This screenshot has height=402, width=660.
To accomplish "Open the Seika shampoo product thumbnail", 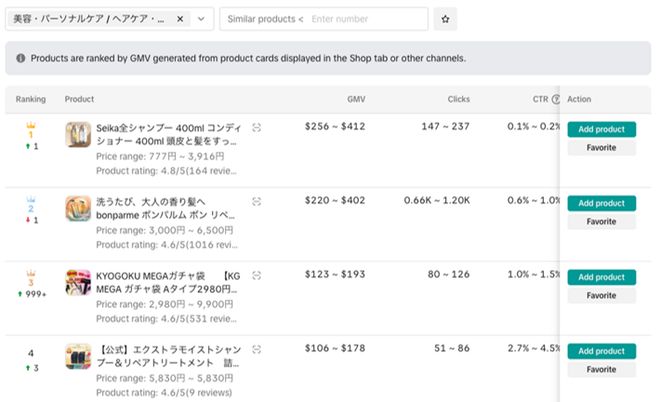I will [x=78, y=135].
